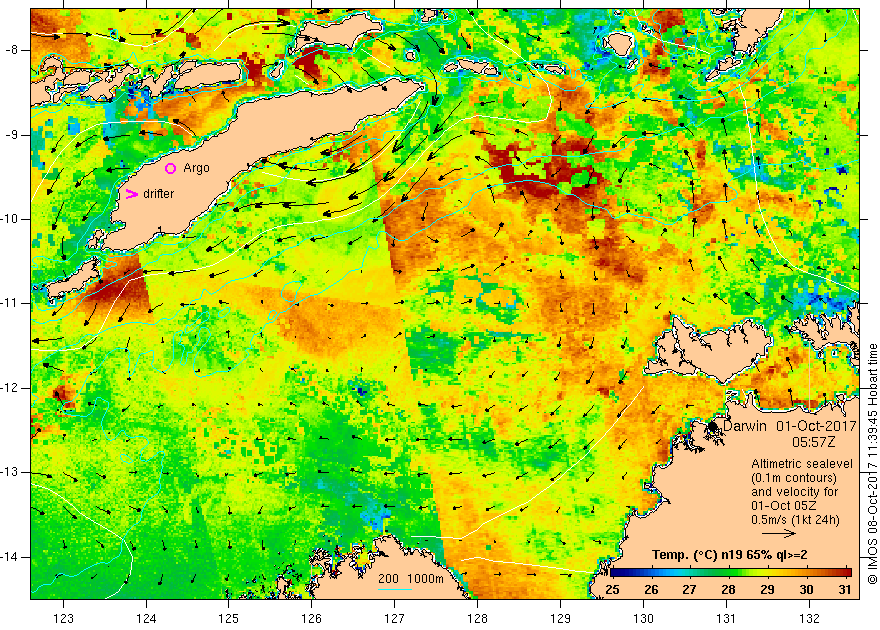Viewport: 880px width, 630px height.
Task: Click the cyan 200 m depth legend line
Action: pos(395,589)
